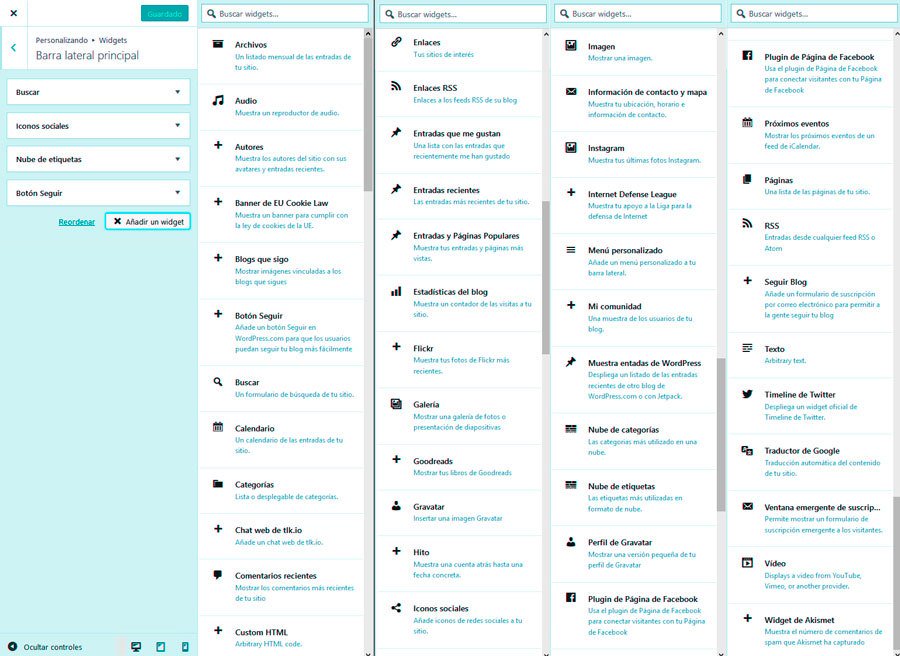Click the first widget list scrollbar
This screenshot has height=656, width=900.
click(368, 115)
